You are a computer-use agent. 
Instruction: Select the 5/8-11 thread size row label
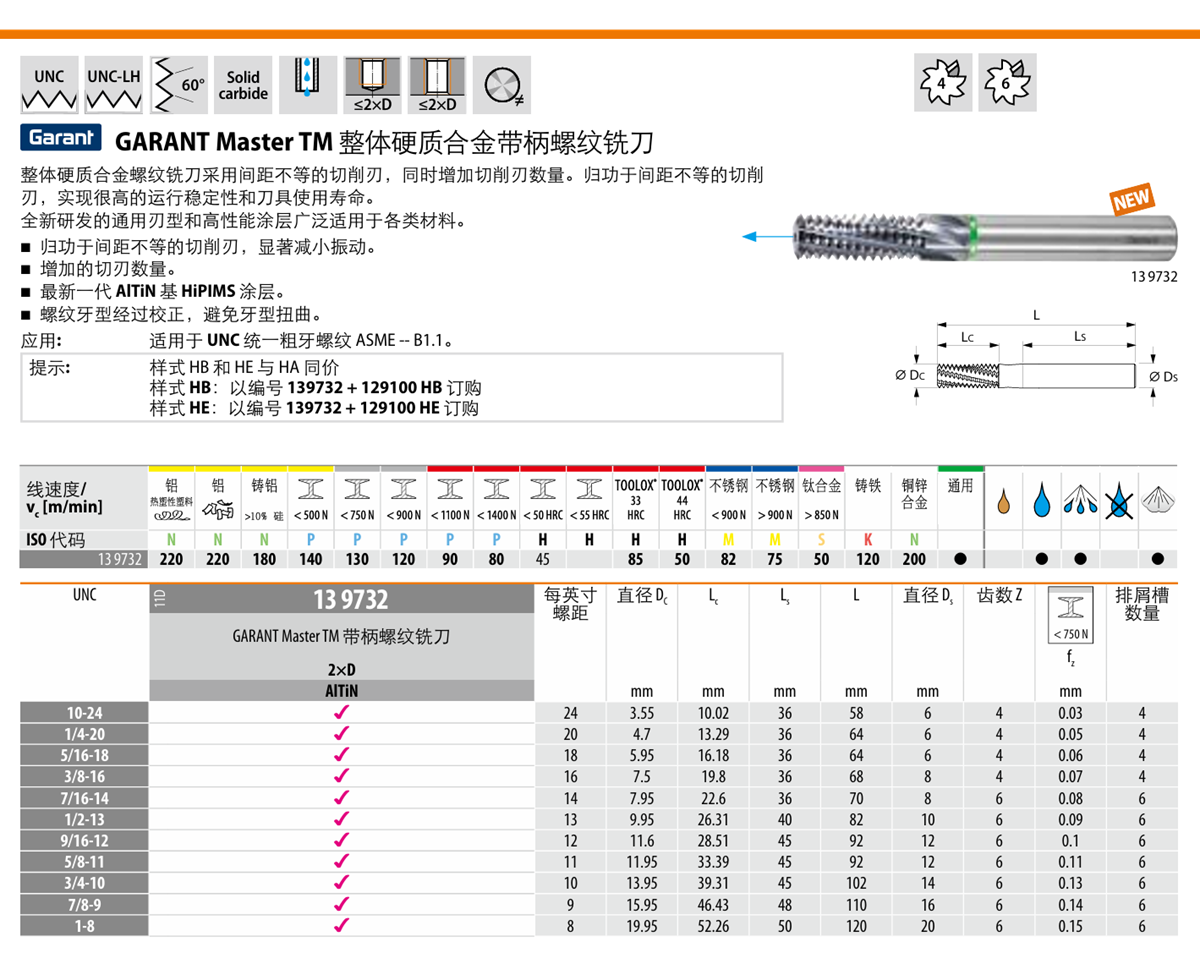coord(84,862)
